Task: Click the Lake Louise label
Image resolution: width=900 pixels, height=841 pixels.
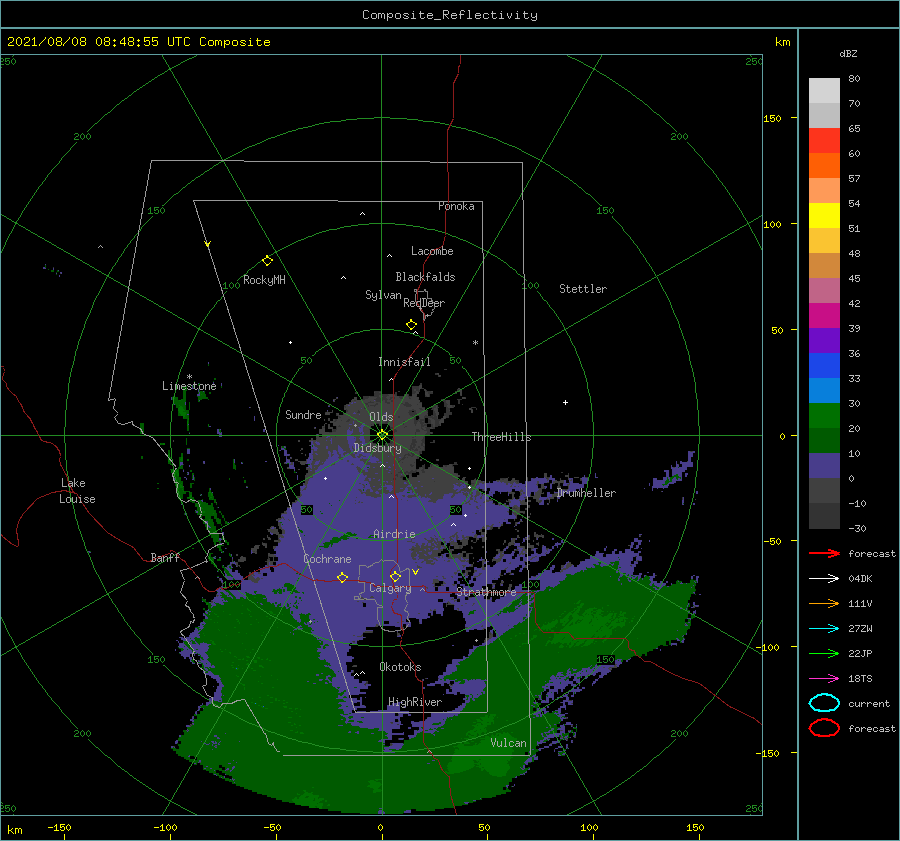Action: 77,491
